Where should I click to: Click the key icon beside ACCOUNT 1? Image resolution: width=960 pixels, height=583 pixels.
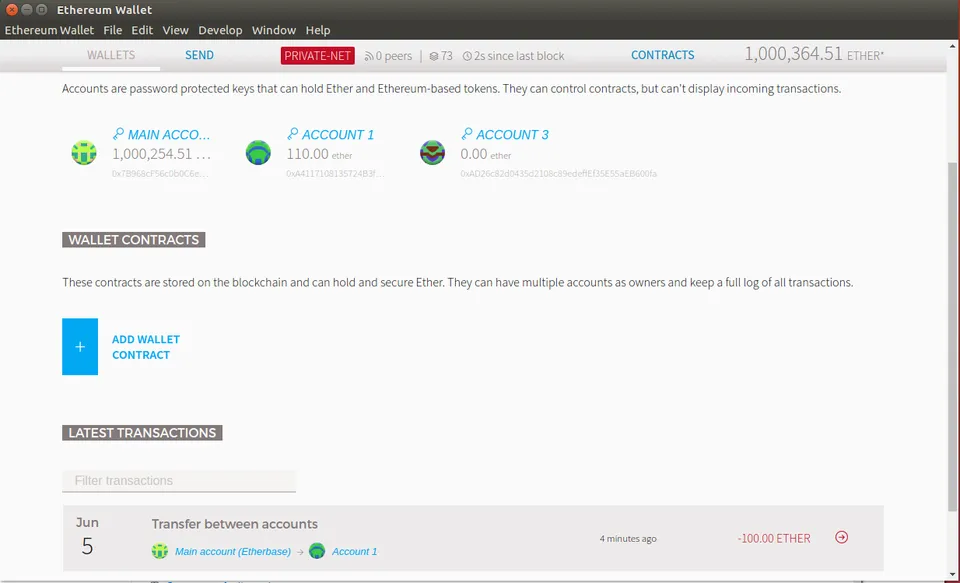coord(293,134)
